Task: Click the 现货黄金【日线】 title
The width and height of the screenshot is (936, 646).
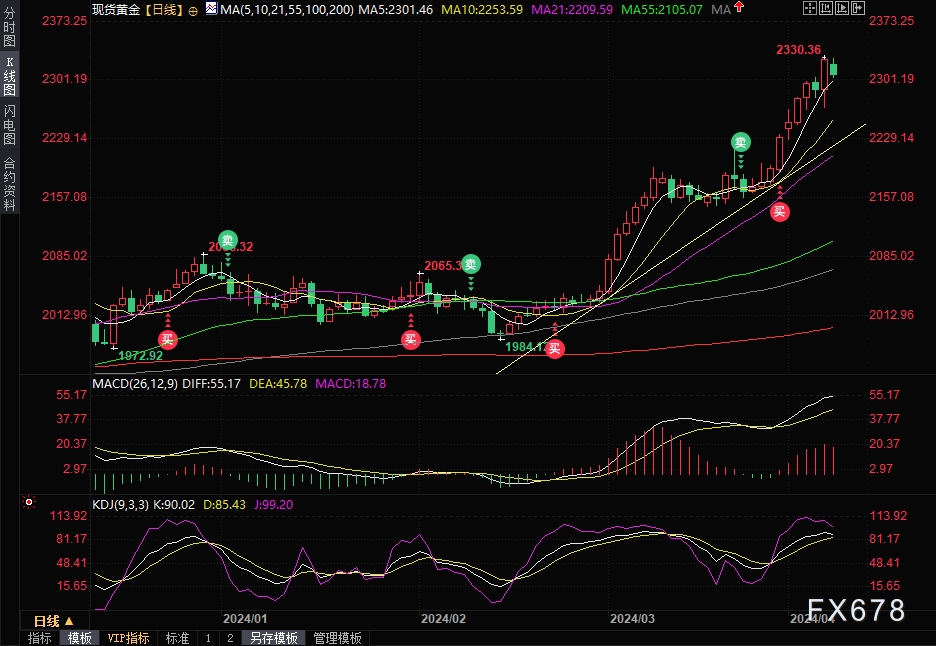Action: pos(138,10)
